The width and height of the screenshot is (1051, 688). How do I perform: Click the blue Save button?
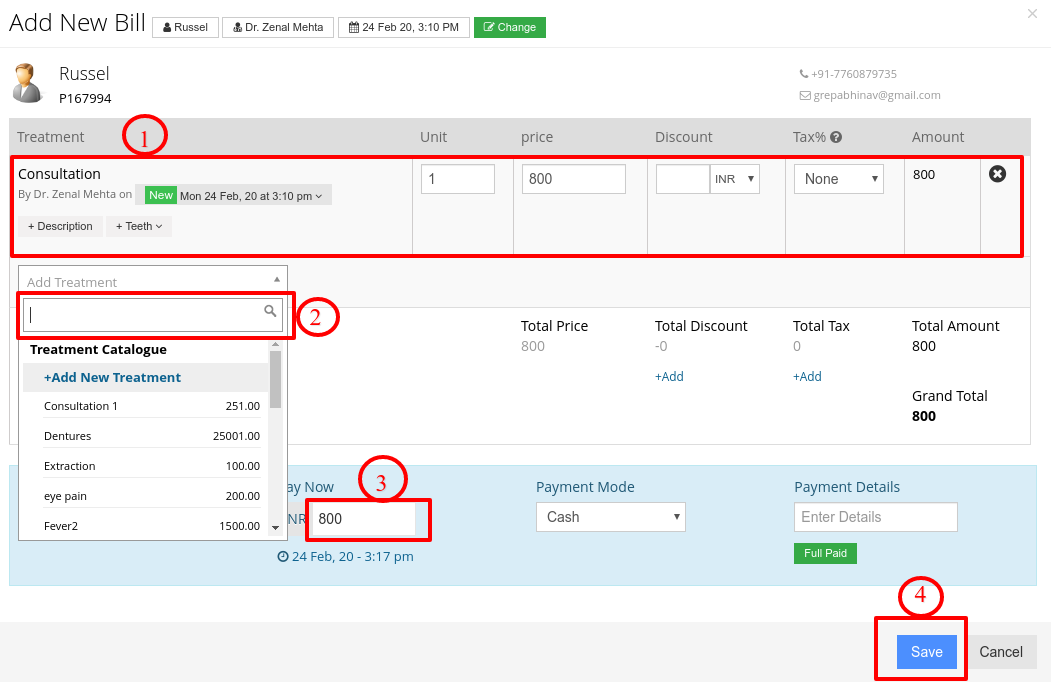pos(926,652)
